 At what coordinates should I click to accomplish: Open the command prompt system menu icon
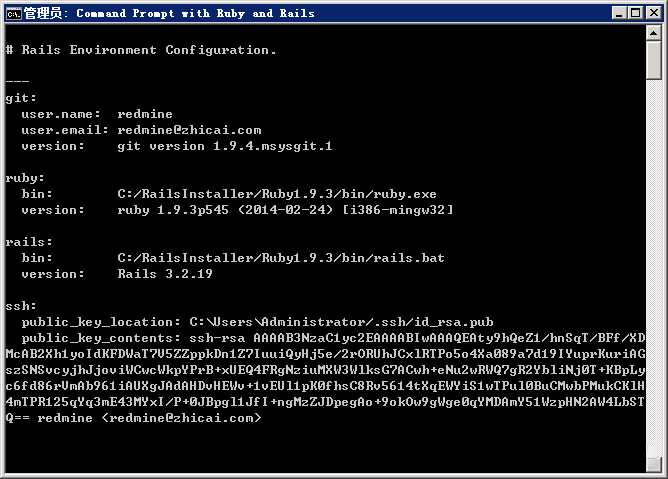click(14, 13)
